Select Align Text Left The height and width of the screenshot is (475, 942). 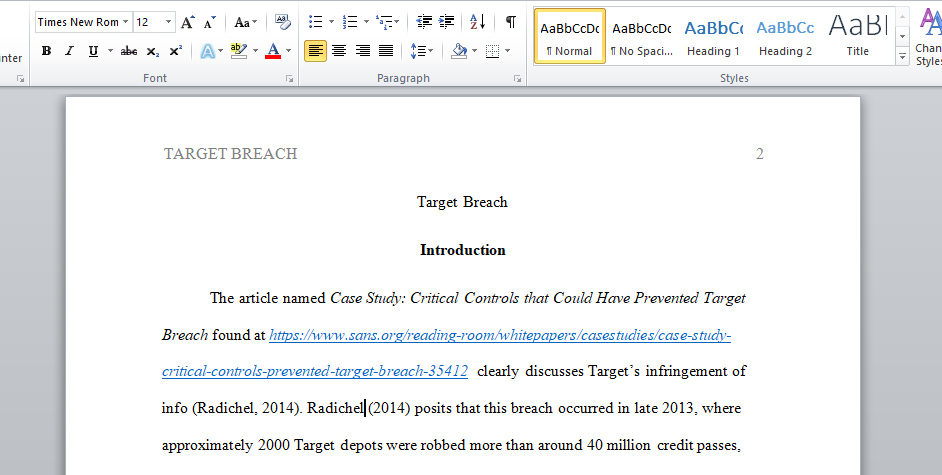click(x=315, y=51)
